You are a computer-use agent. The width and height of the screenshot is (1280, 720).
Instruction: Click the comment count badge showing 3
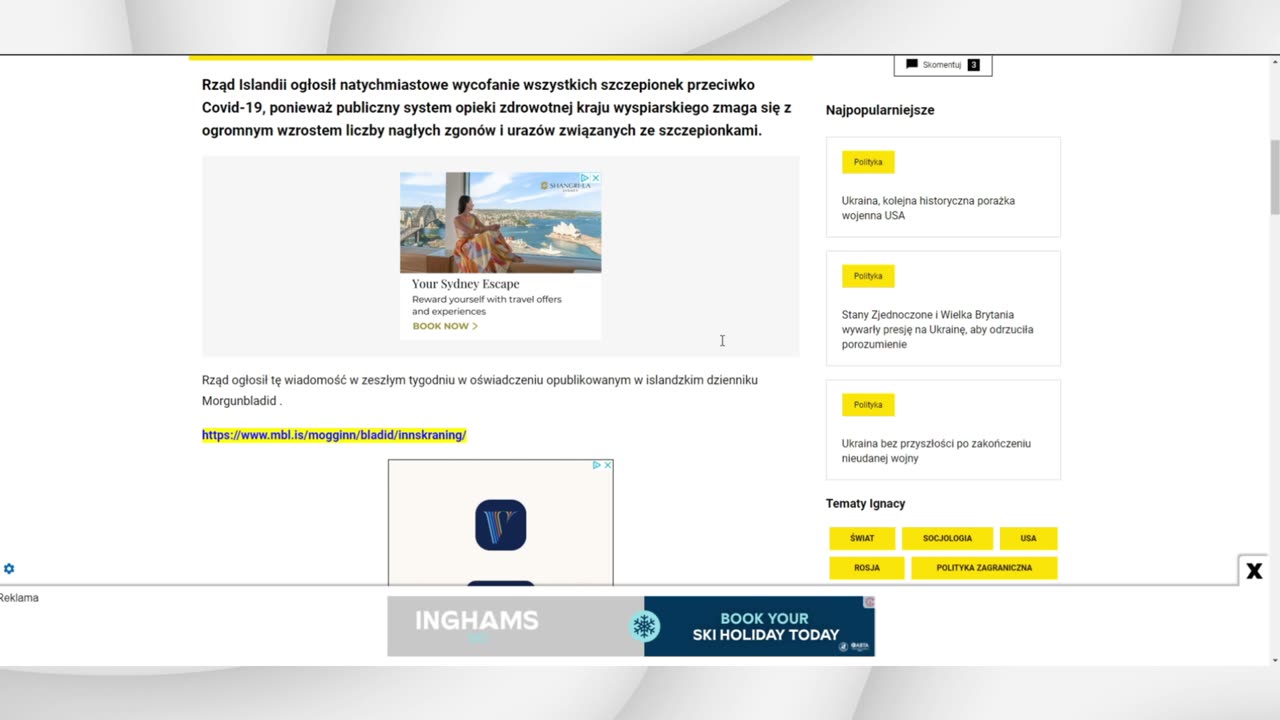(974, 65)
